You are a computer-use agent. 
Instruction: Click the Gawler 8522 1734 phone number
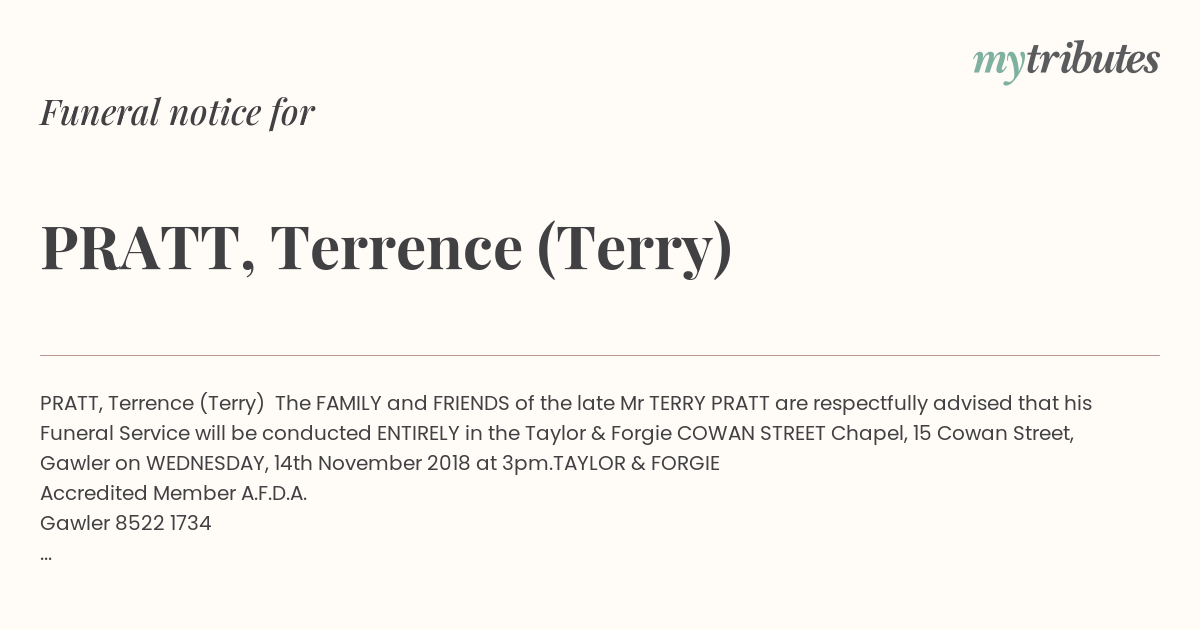pyautogui.click(x=126, y=523)
